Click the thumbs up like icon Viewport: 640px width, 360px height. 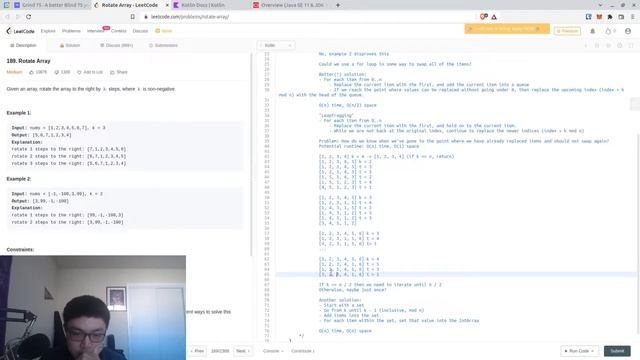(31, 72)
